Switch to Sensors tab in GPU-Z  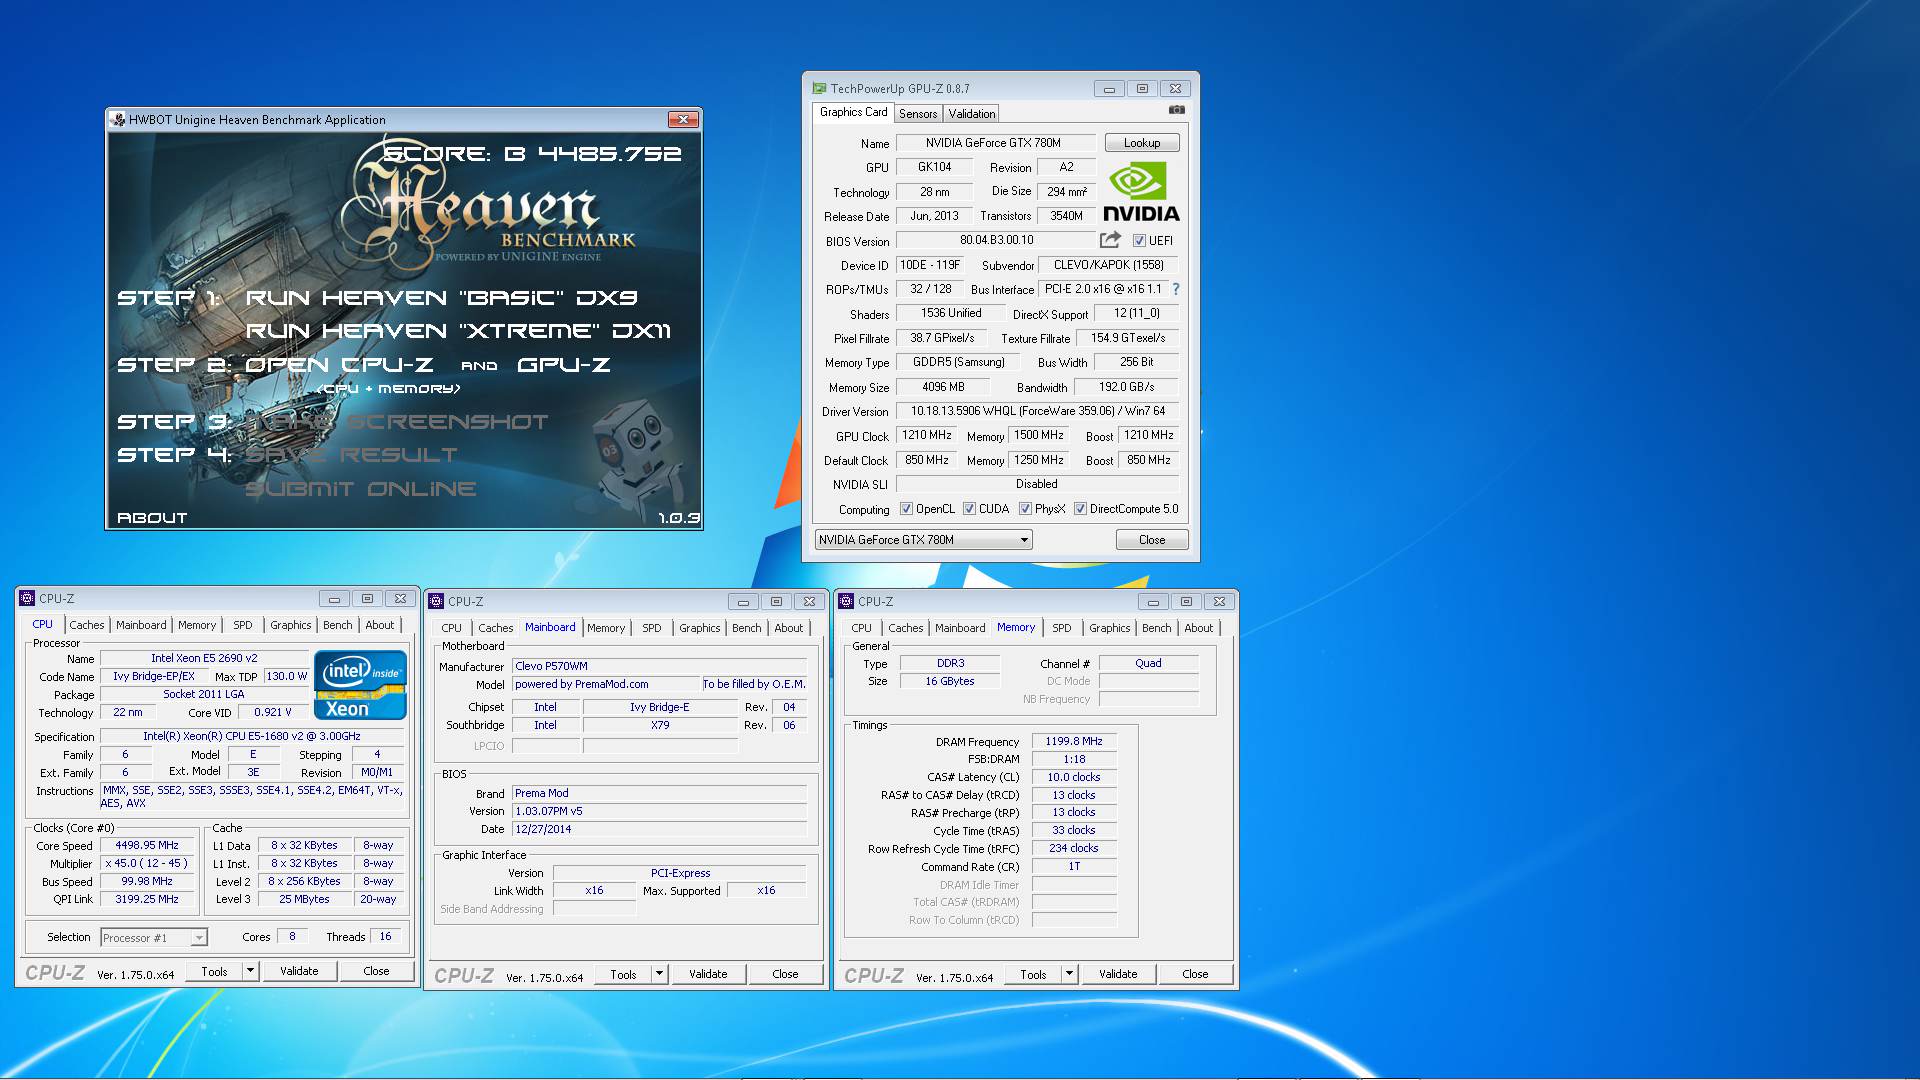918,114
